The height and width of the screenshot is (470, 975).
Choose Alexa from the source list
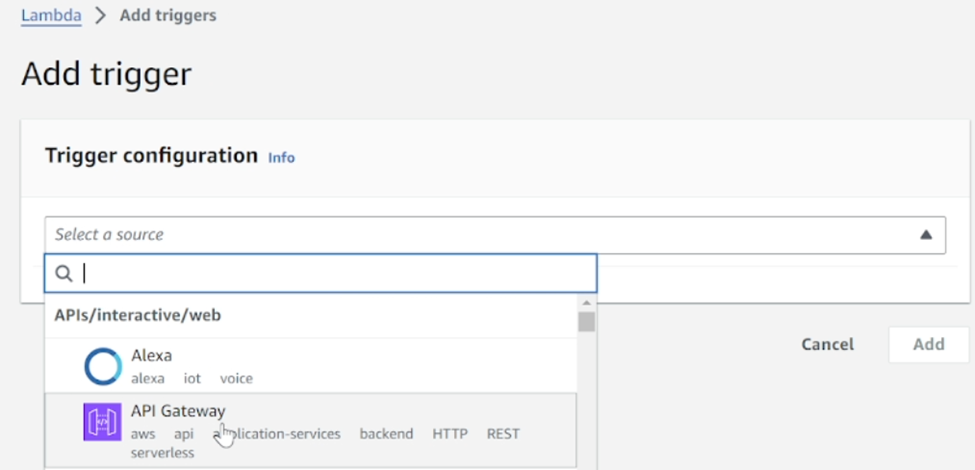coord(310,366)
